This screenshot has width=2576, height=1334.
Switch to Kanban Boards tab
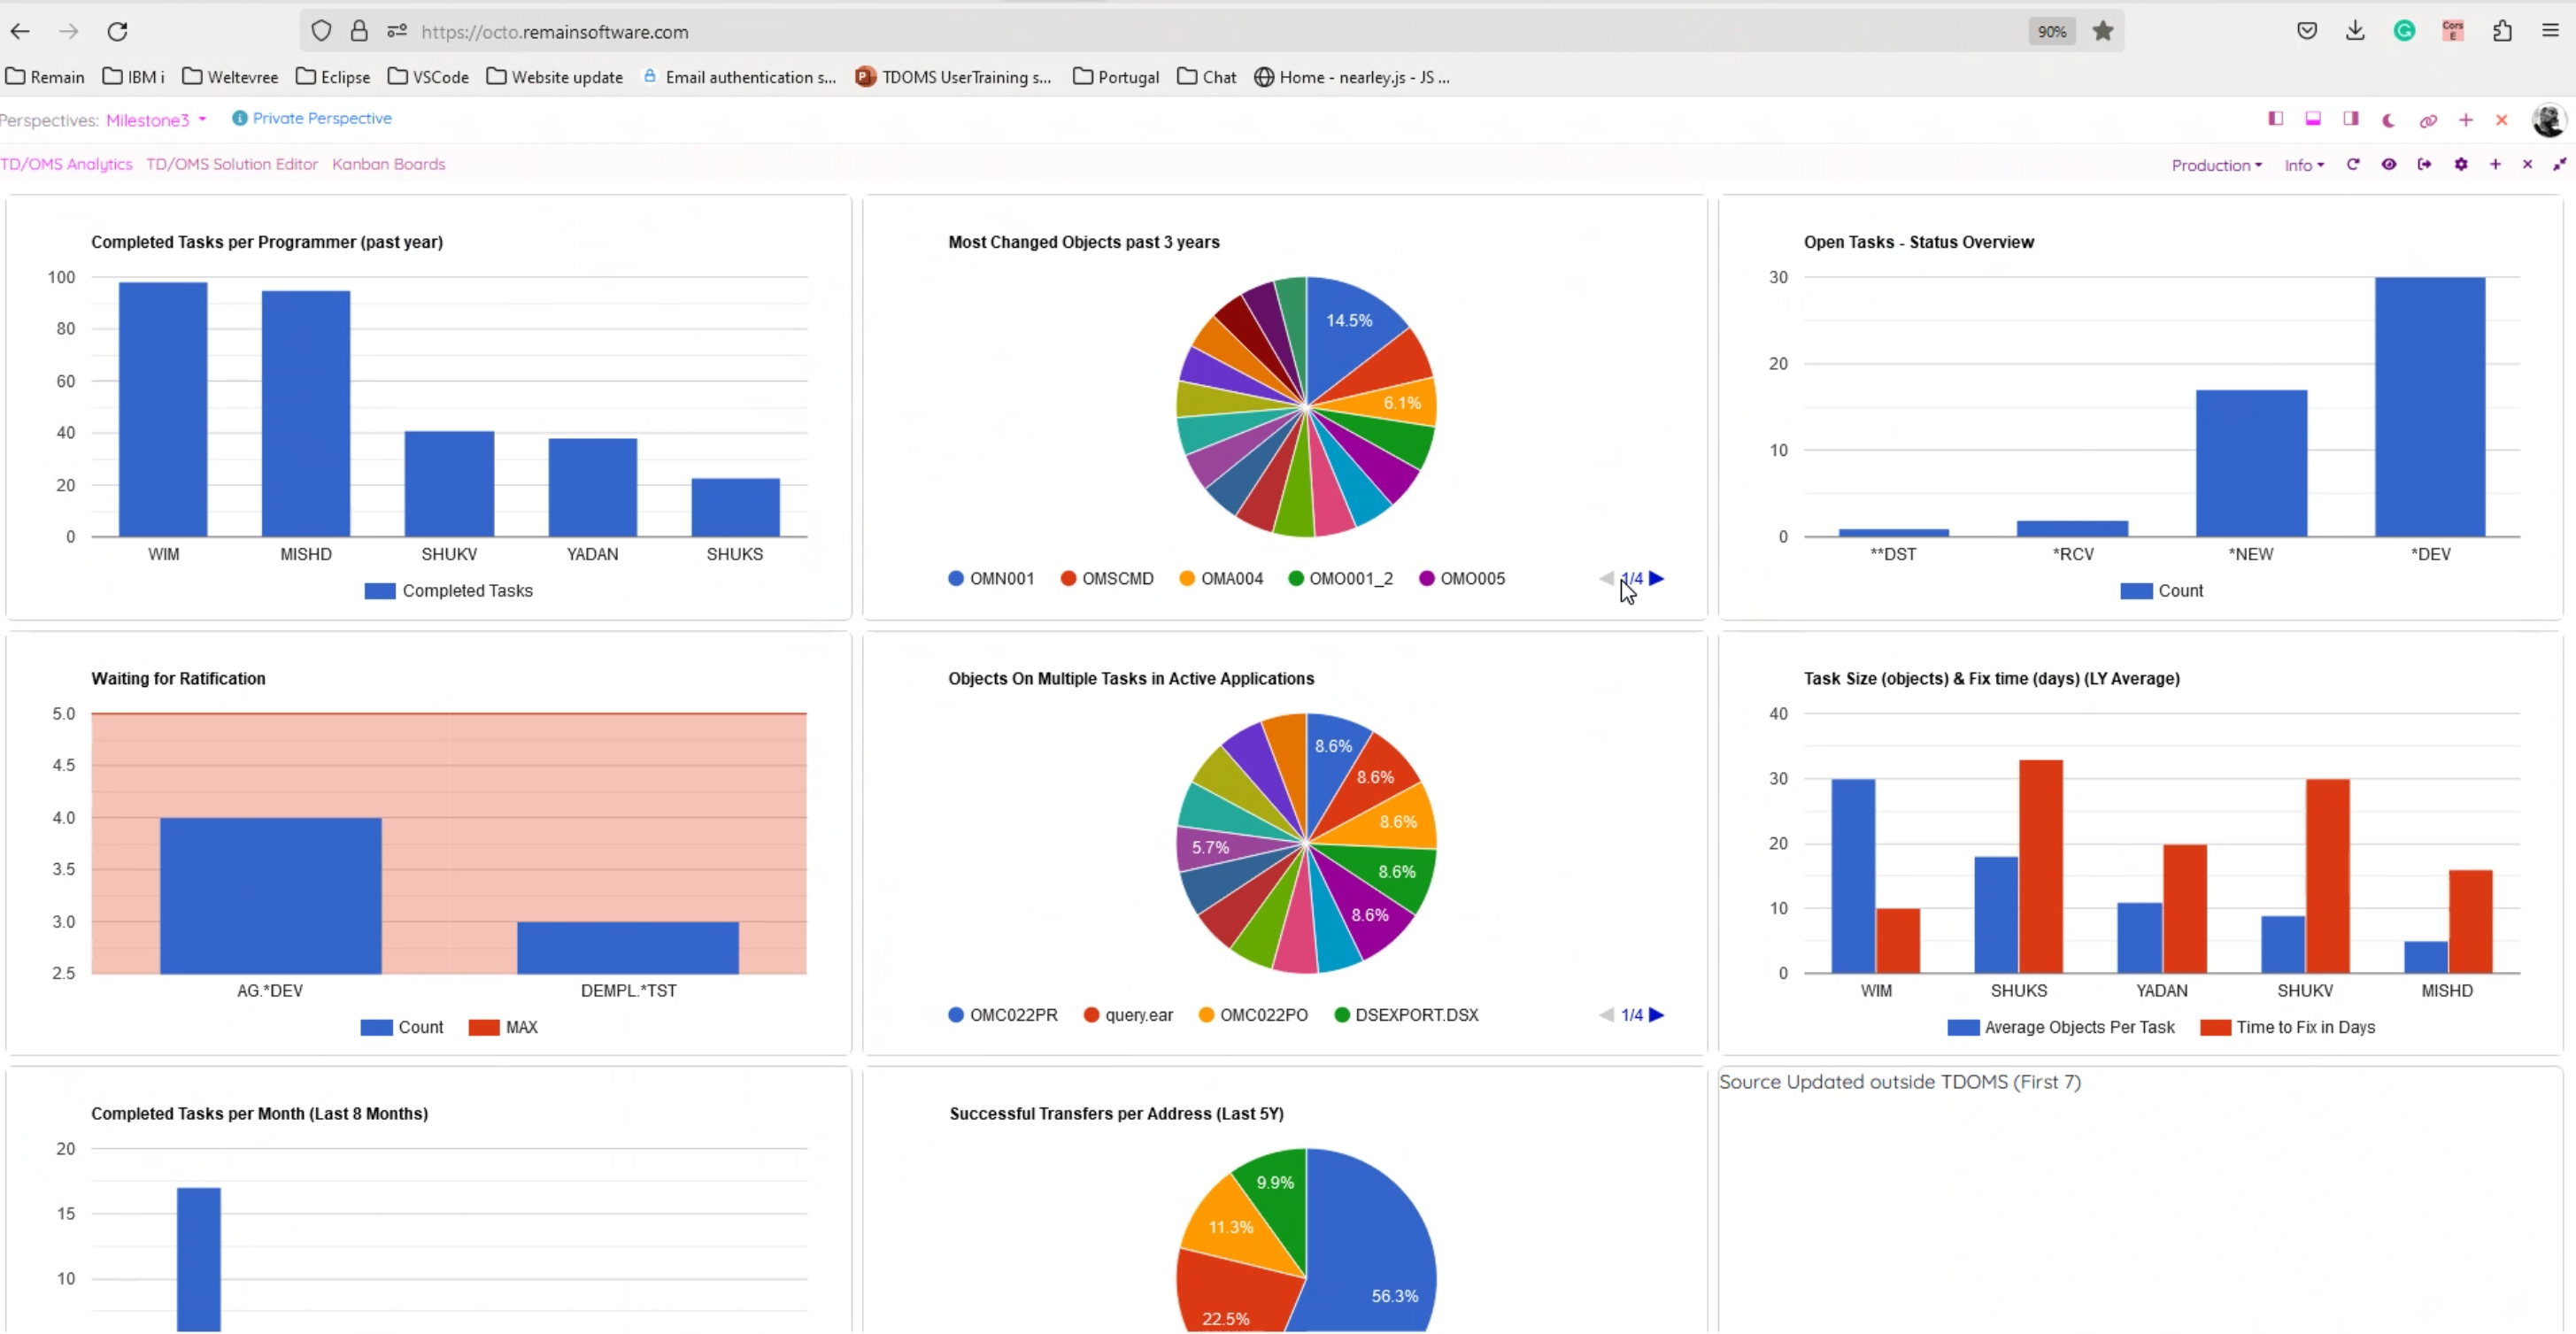tap(388, 164)
